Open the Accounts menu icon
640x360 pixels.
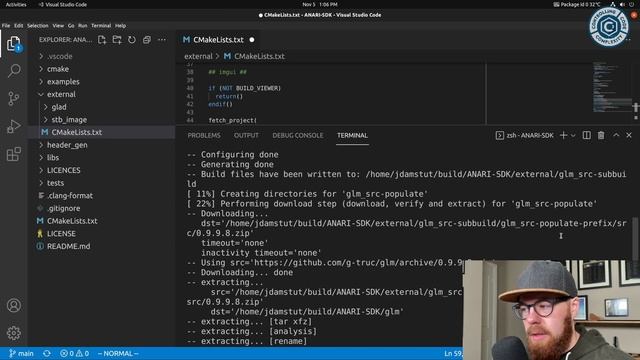click(x=13, y=305)
